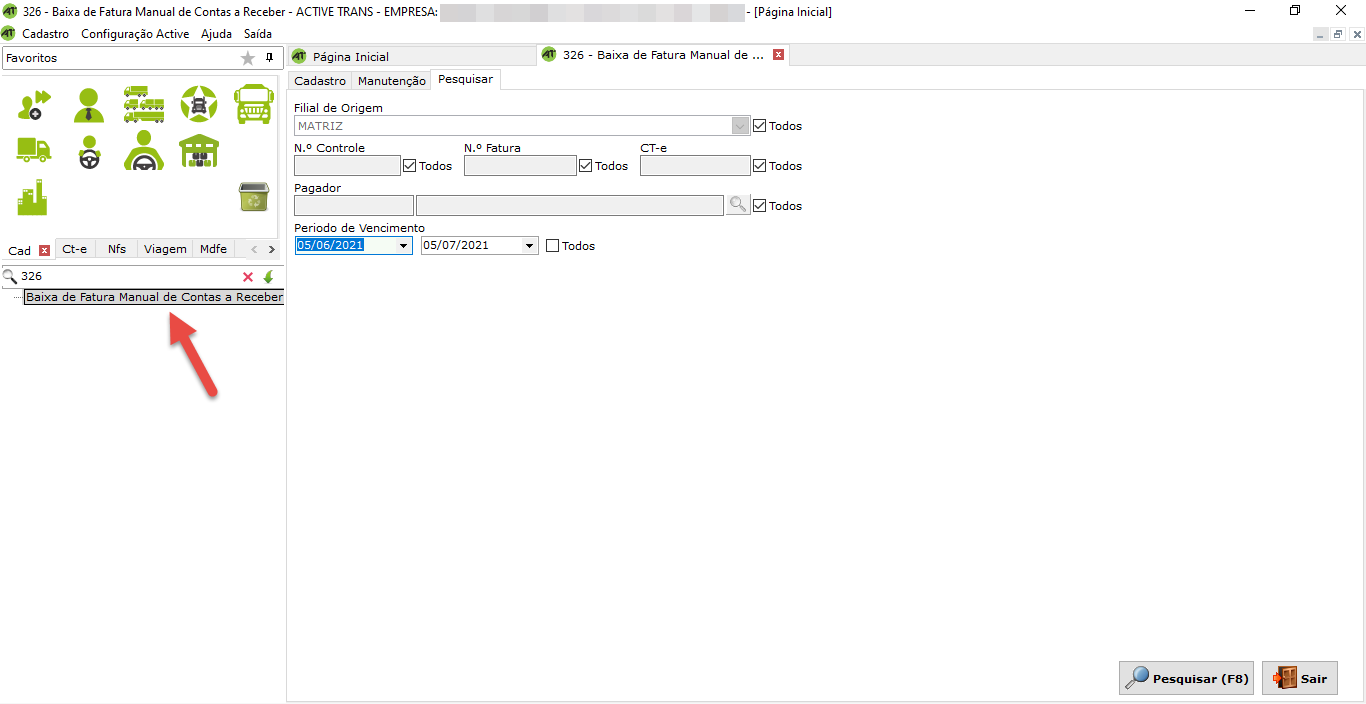Screen dimensions: 1366x704
Task: Click the Pesquisar (F8) button
Action: (1186, 678)
